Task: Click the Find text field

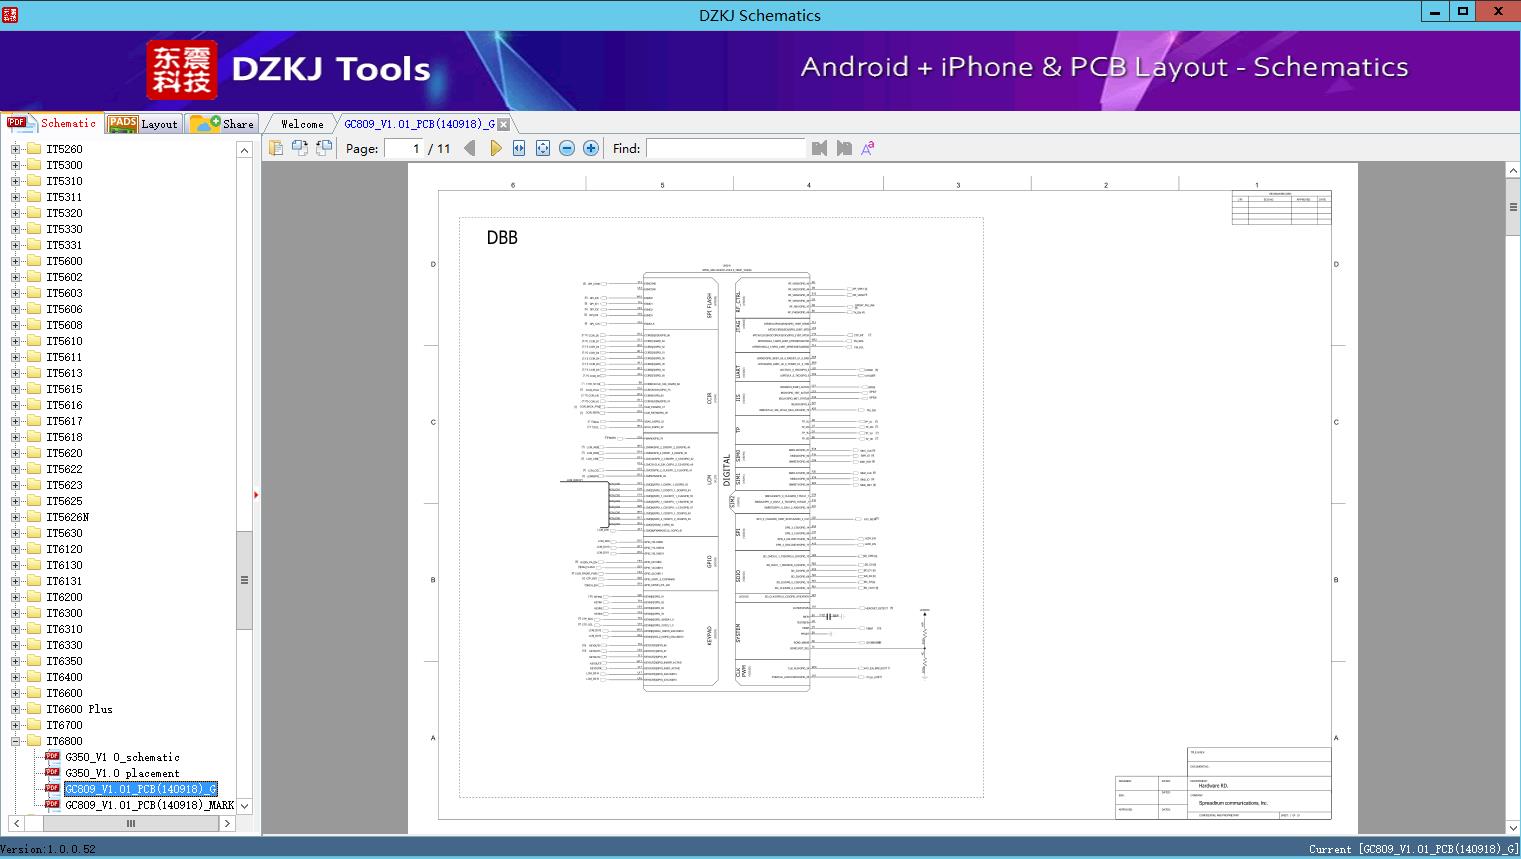Action: point(725,148)
